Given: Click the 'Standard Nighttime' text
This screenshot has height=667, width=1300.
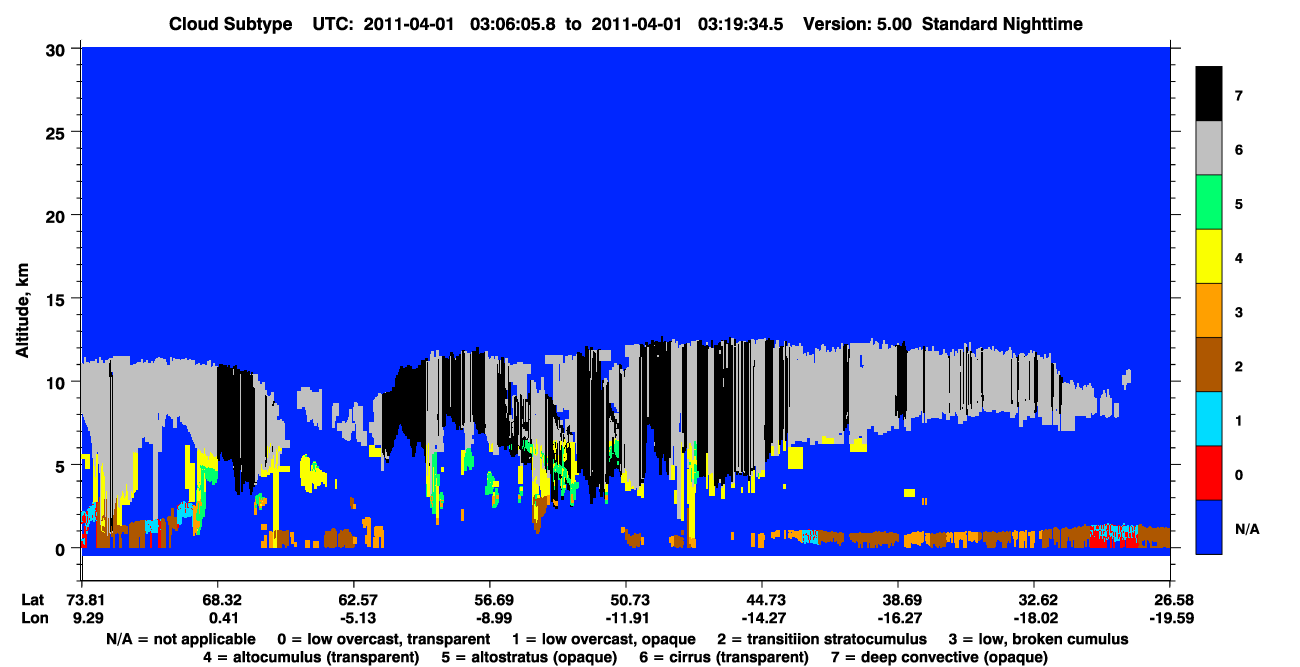Looking at the screenshot, I should 1002,24.
